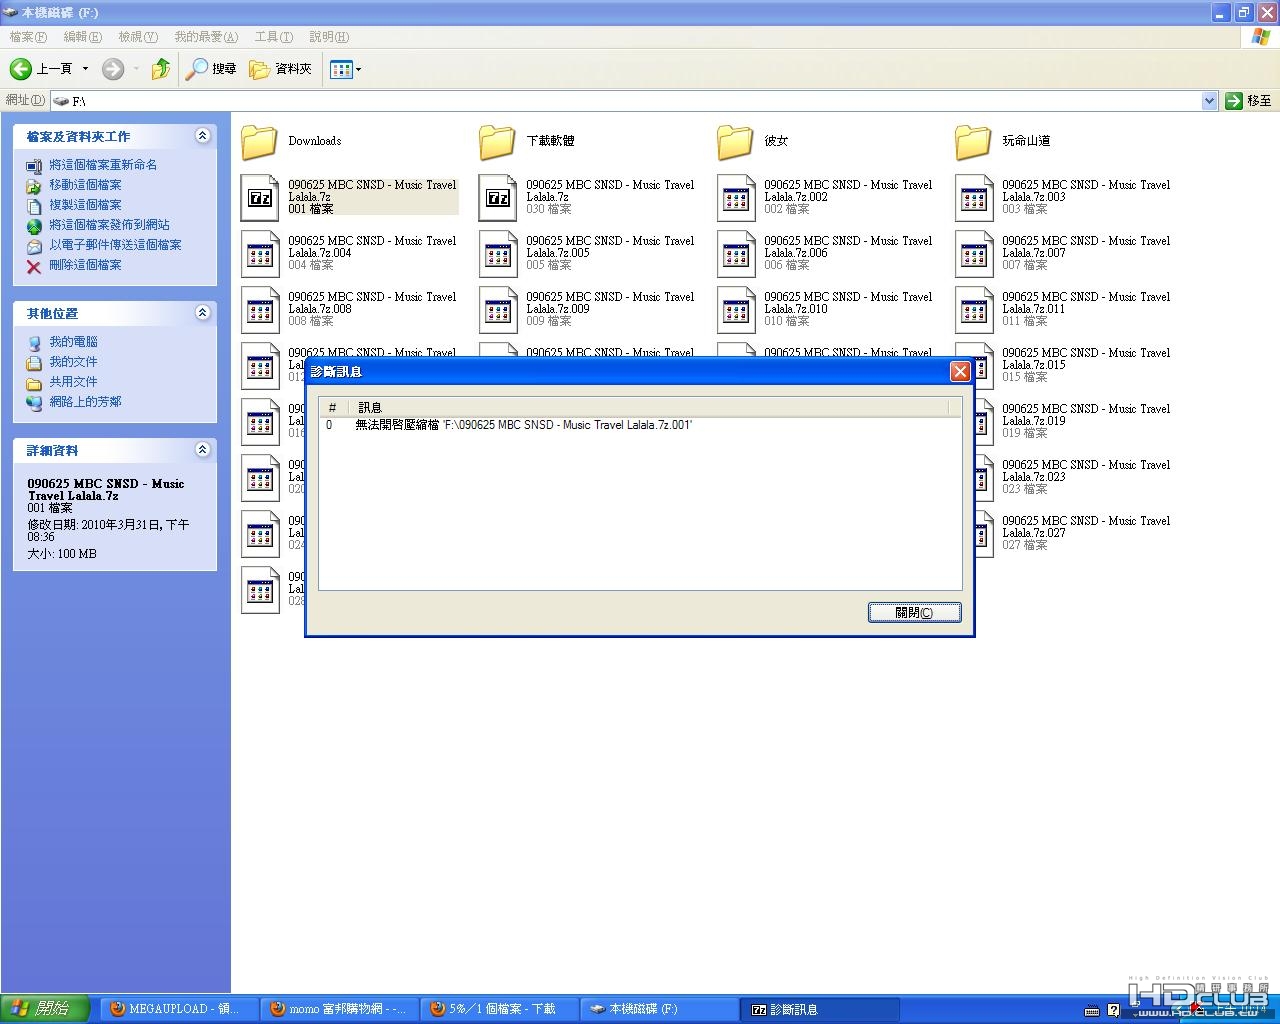Collapse the 檔案及資料夾工作 panel

pyautogui.click(x=203, y=136)
